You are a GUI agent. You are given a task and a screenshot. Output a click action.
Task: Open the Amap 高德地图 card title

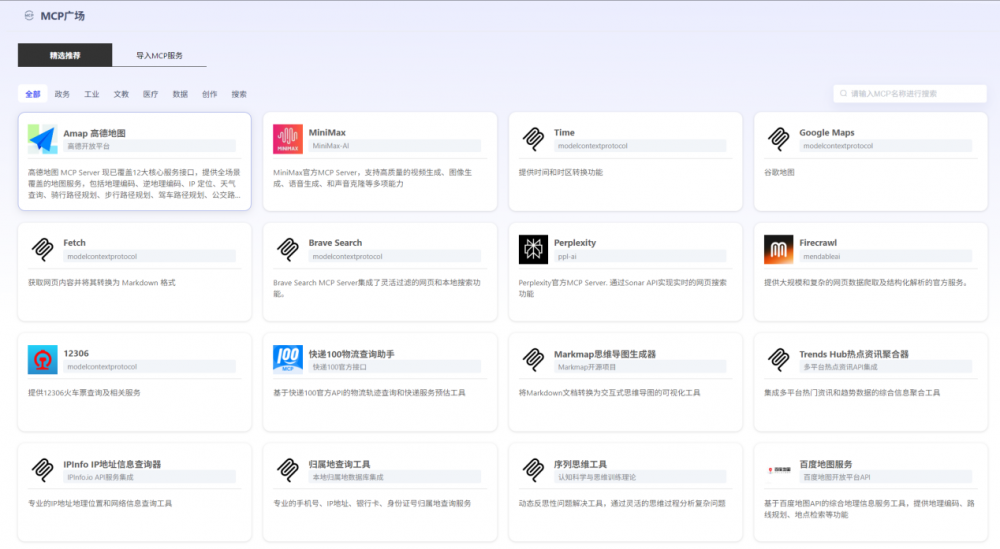[94, 133]
